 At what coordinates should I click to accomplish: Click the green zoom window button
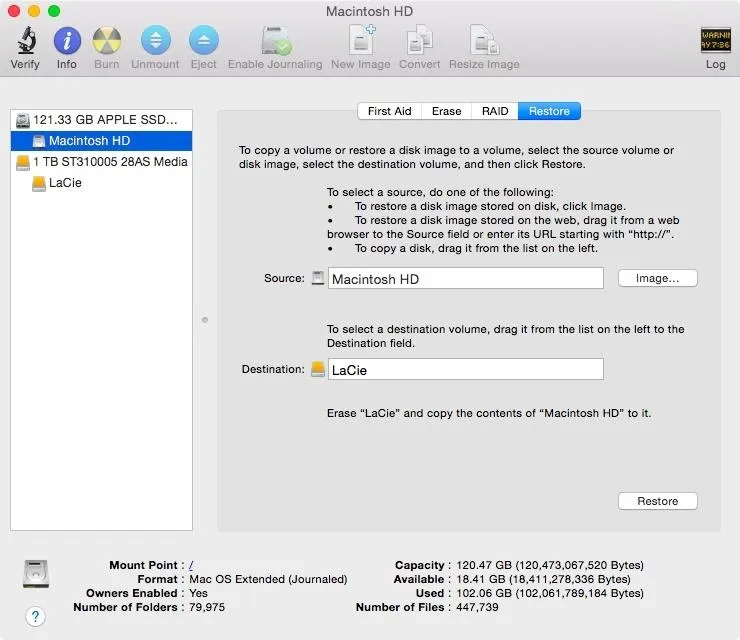[54, 11]
